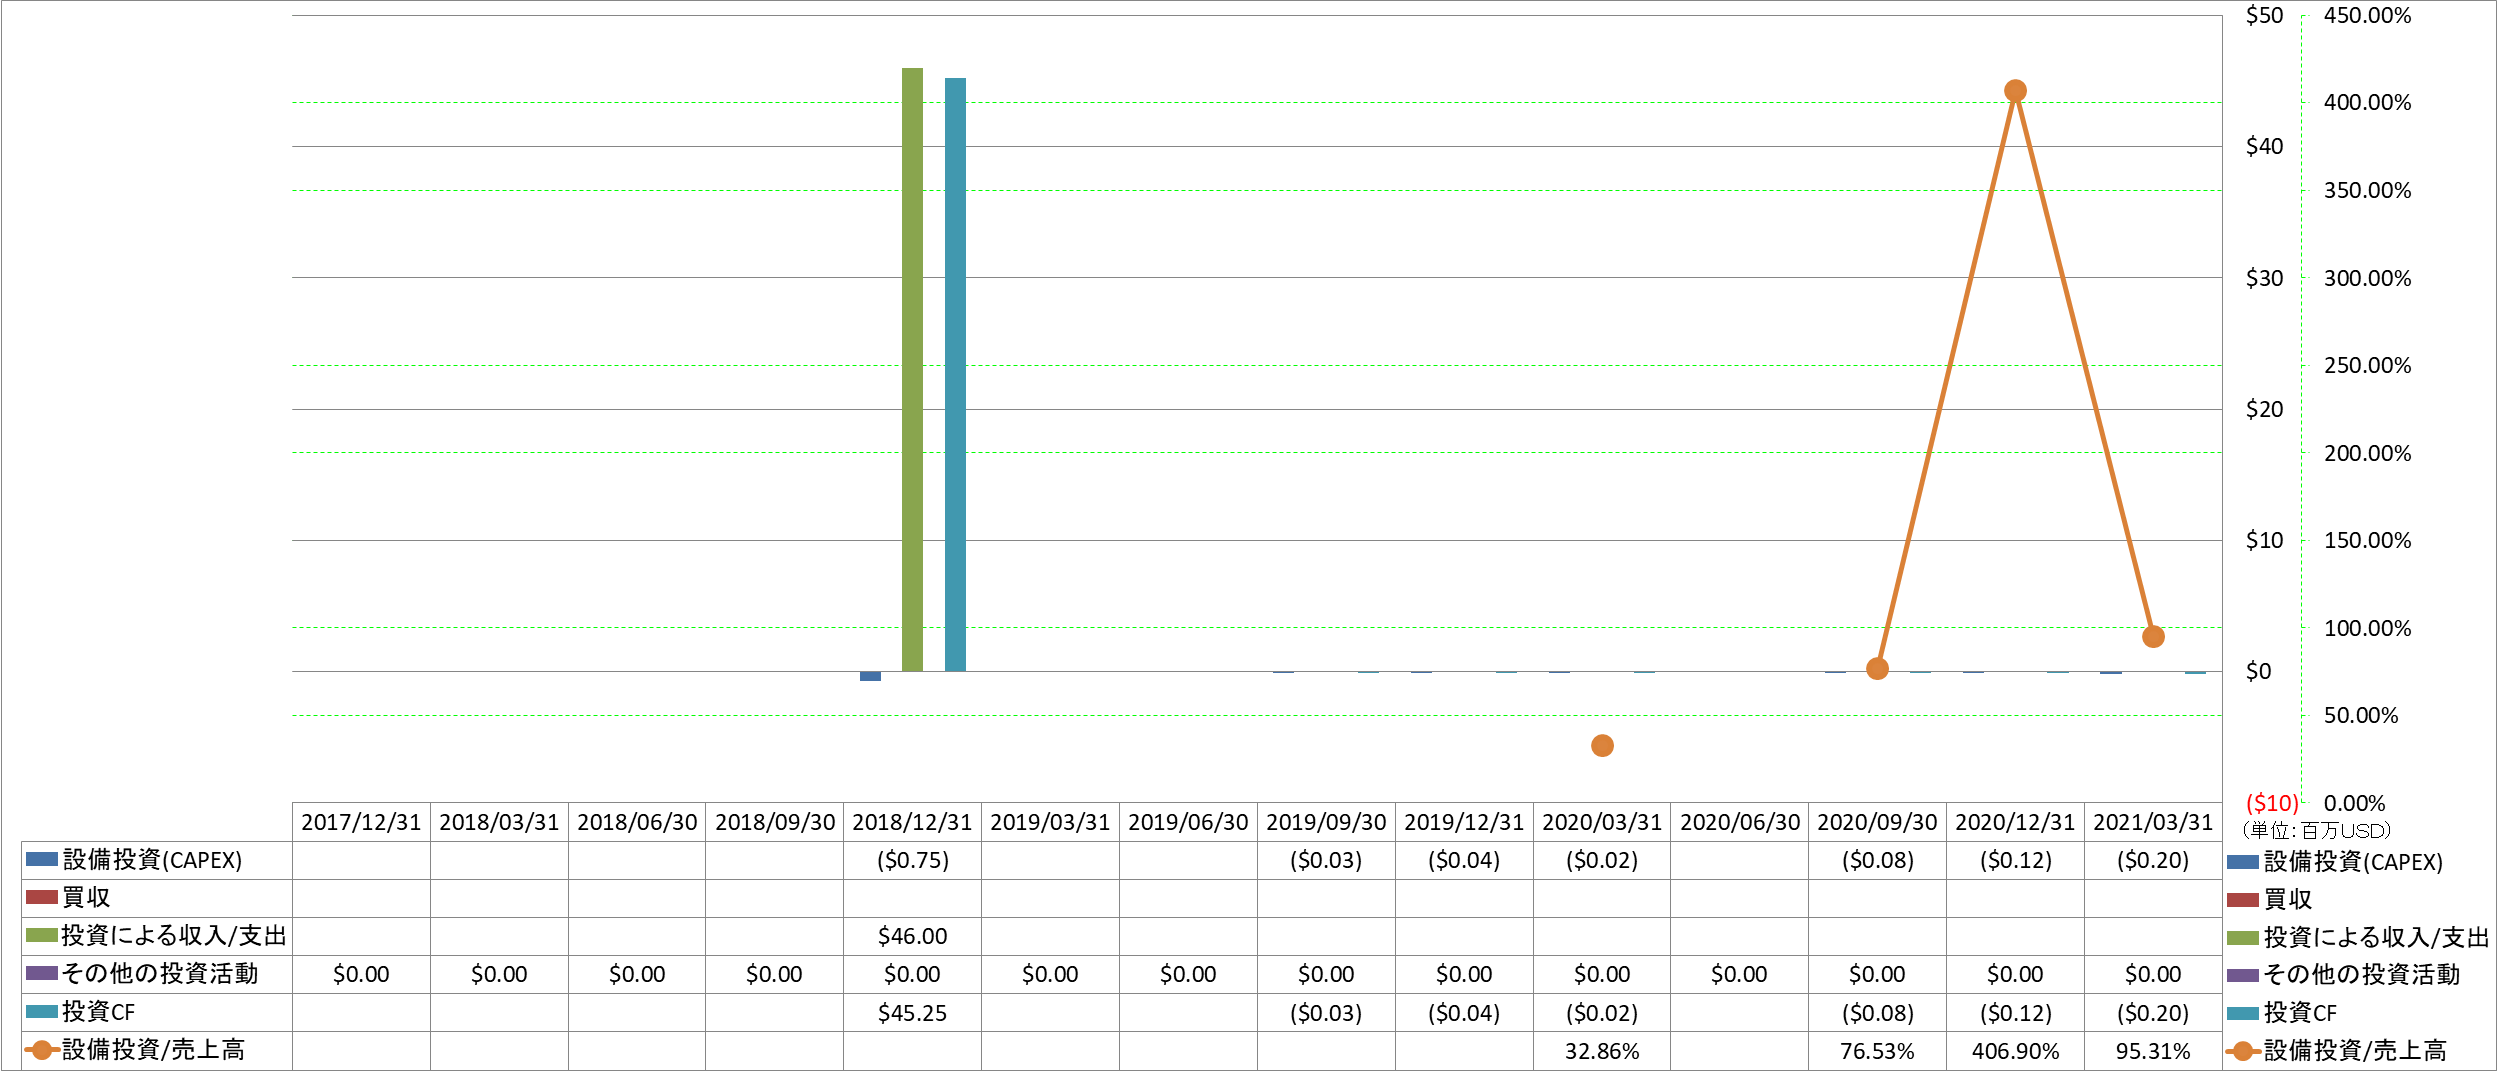Click the 2020/03/31 column header
The height and width of the screenshot is (1071, 2497).
coord(1602,822)
